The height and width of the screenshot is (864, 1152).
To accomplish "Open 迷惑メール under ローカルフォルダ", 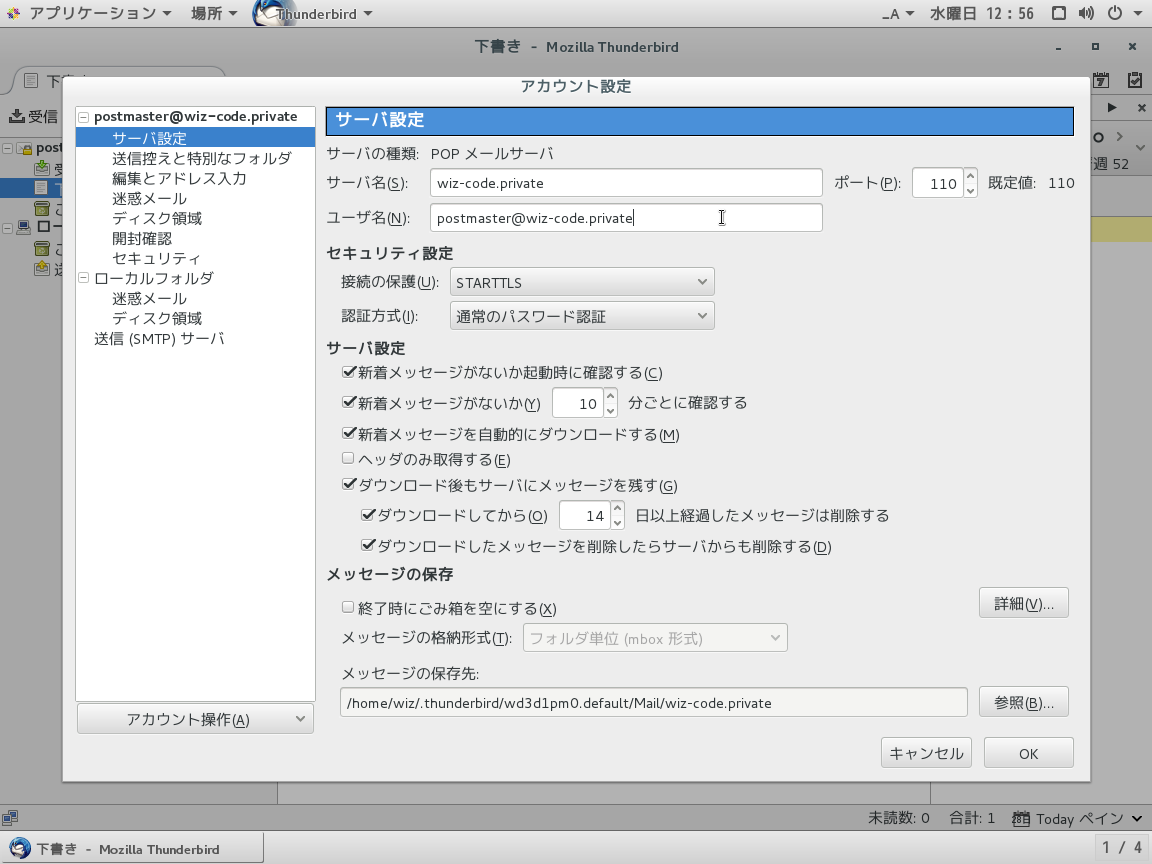I will [x=149, y=298].
